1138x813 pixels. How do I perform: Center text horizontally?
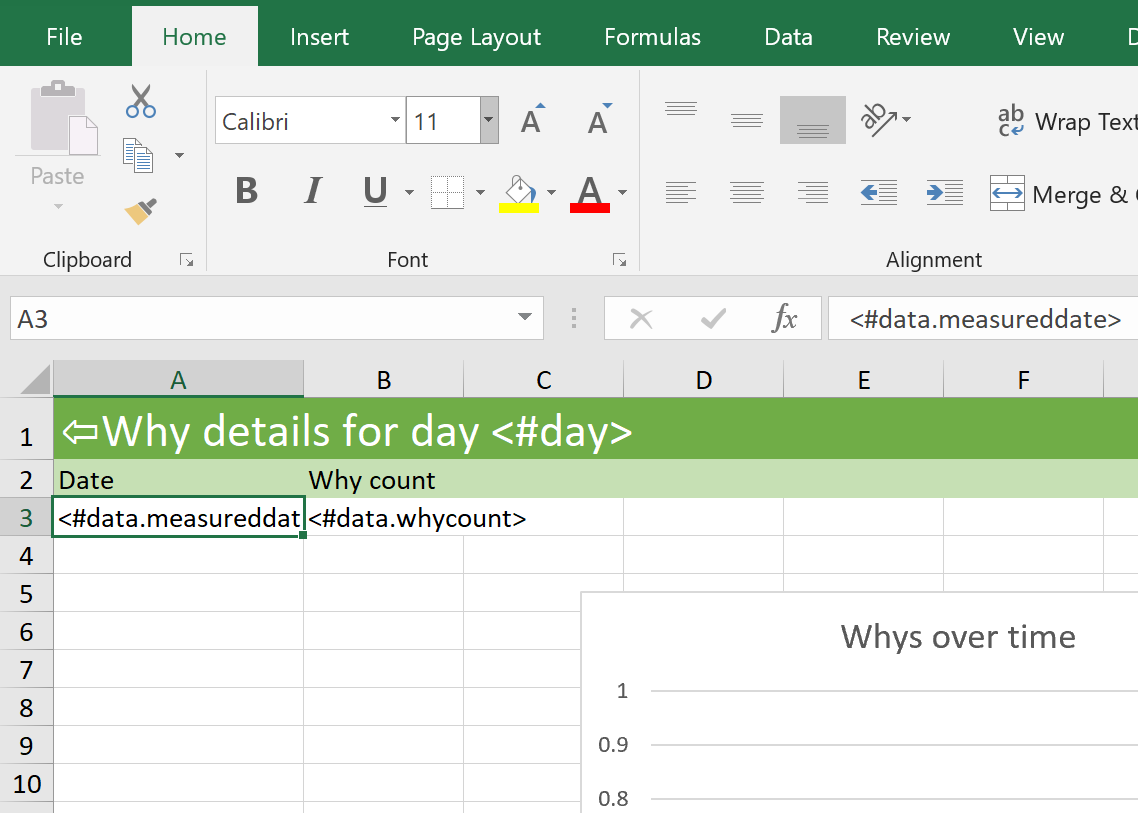(747, 192)
